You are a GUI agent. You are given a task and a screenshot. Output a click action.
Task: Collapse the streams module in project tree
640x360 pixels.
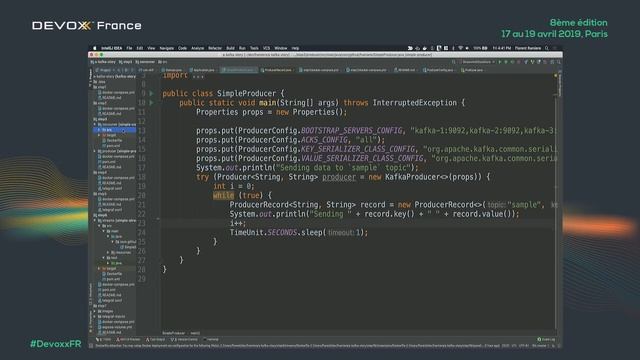95,220
